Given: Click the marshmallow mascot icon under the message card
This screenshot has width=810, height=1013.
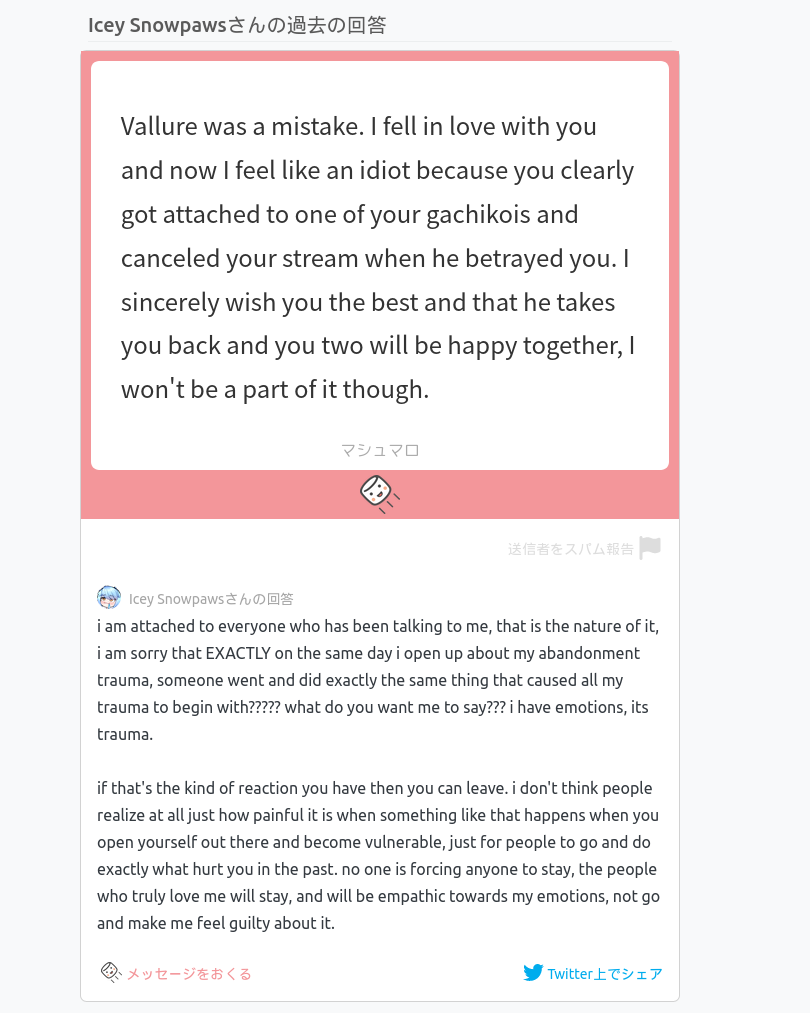Looking at the screenshot, I should (x=379, y=493).
